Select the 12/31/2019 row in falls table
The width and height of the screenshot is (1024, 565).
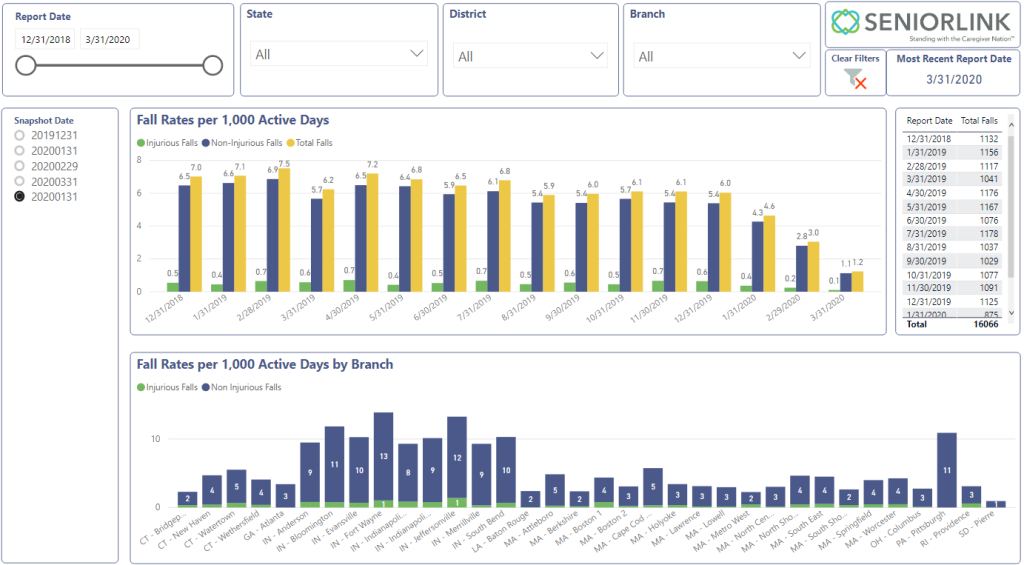952,302
